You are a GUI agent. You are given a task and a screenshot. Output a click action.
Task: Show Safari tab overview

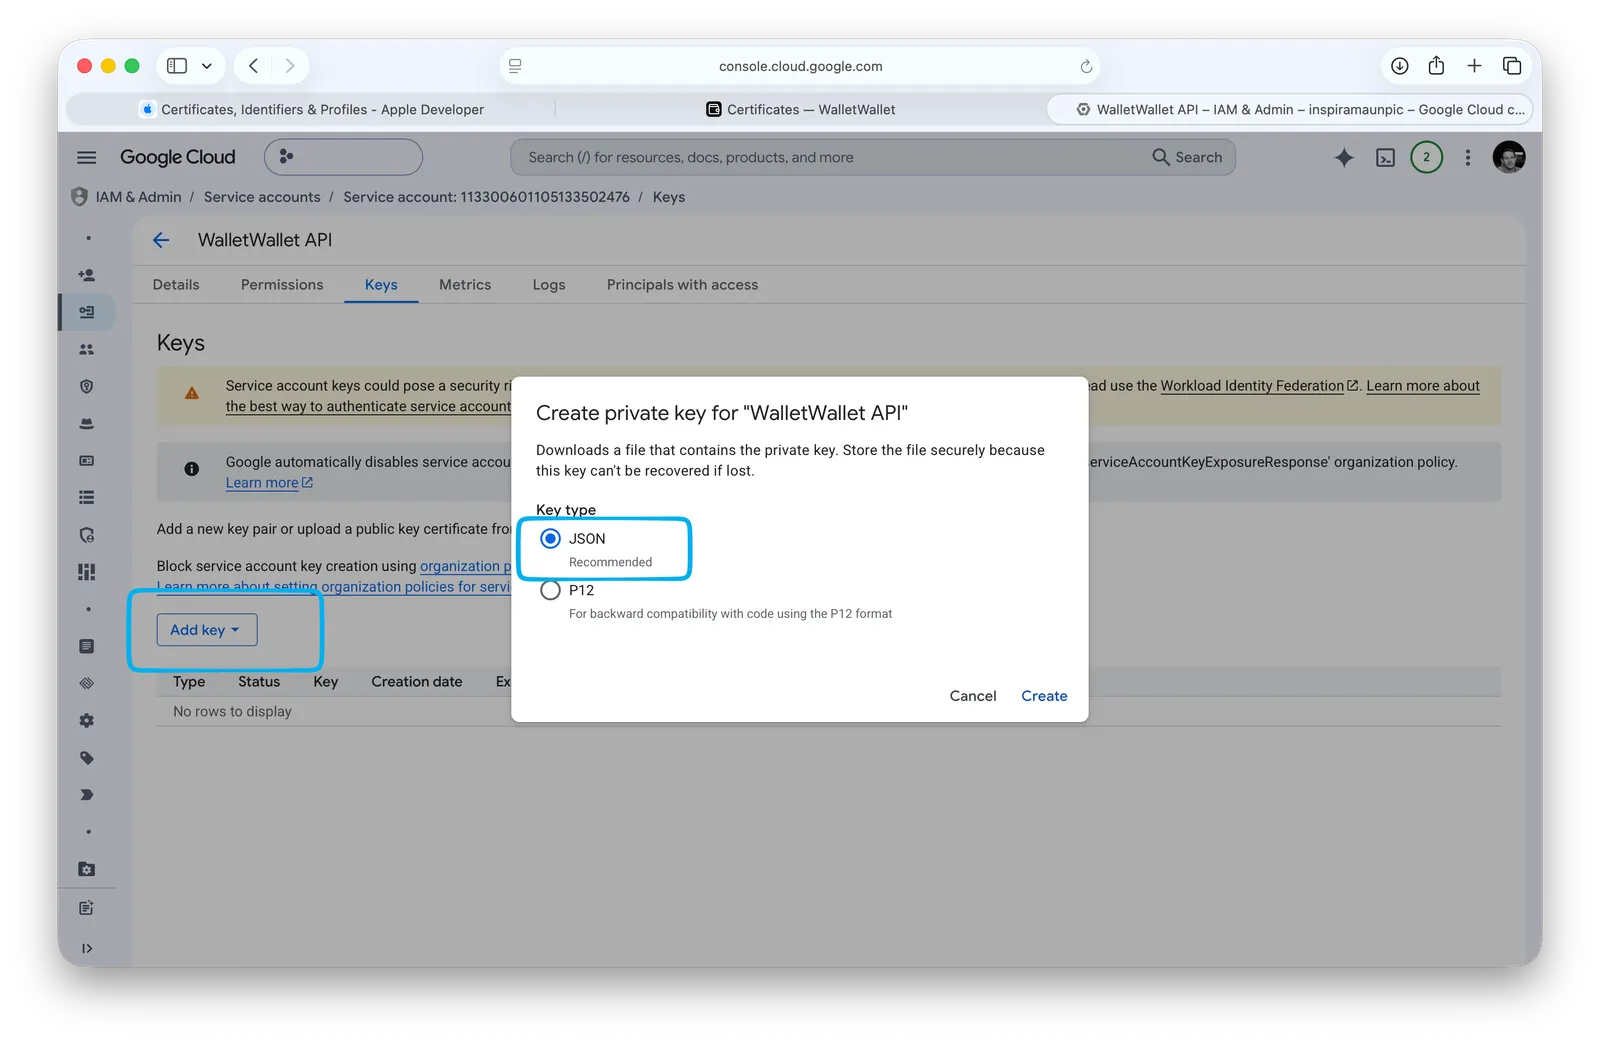point(1512,66)
